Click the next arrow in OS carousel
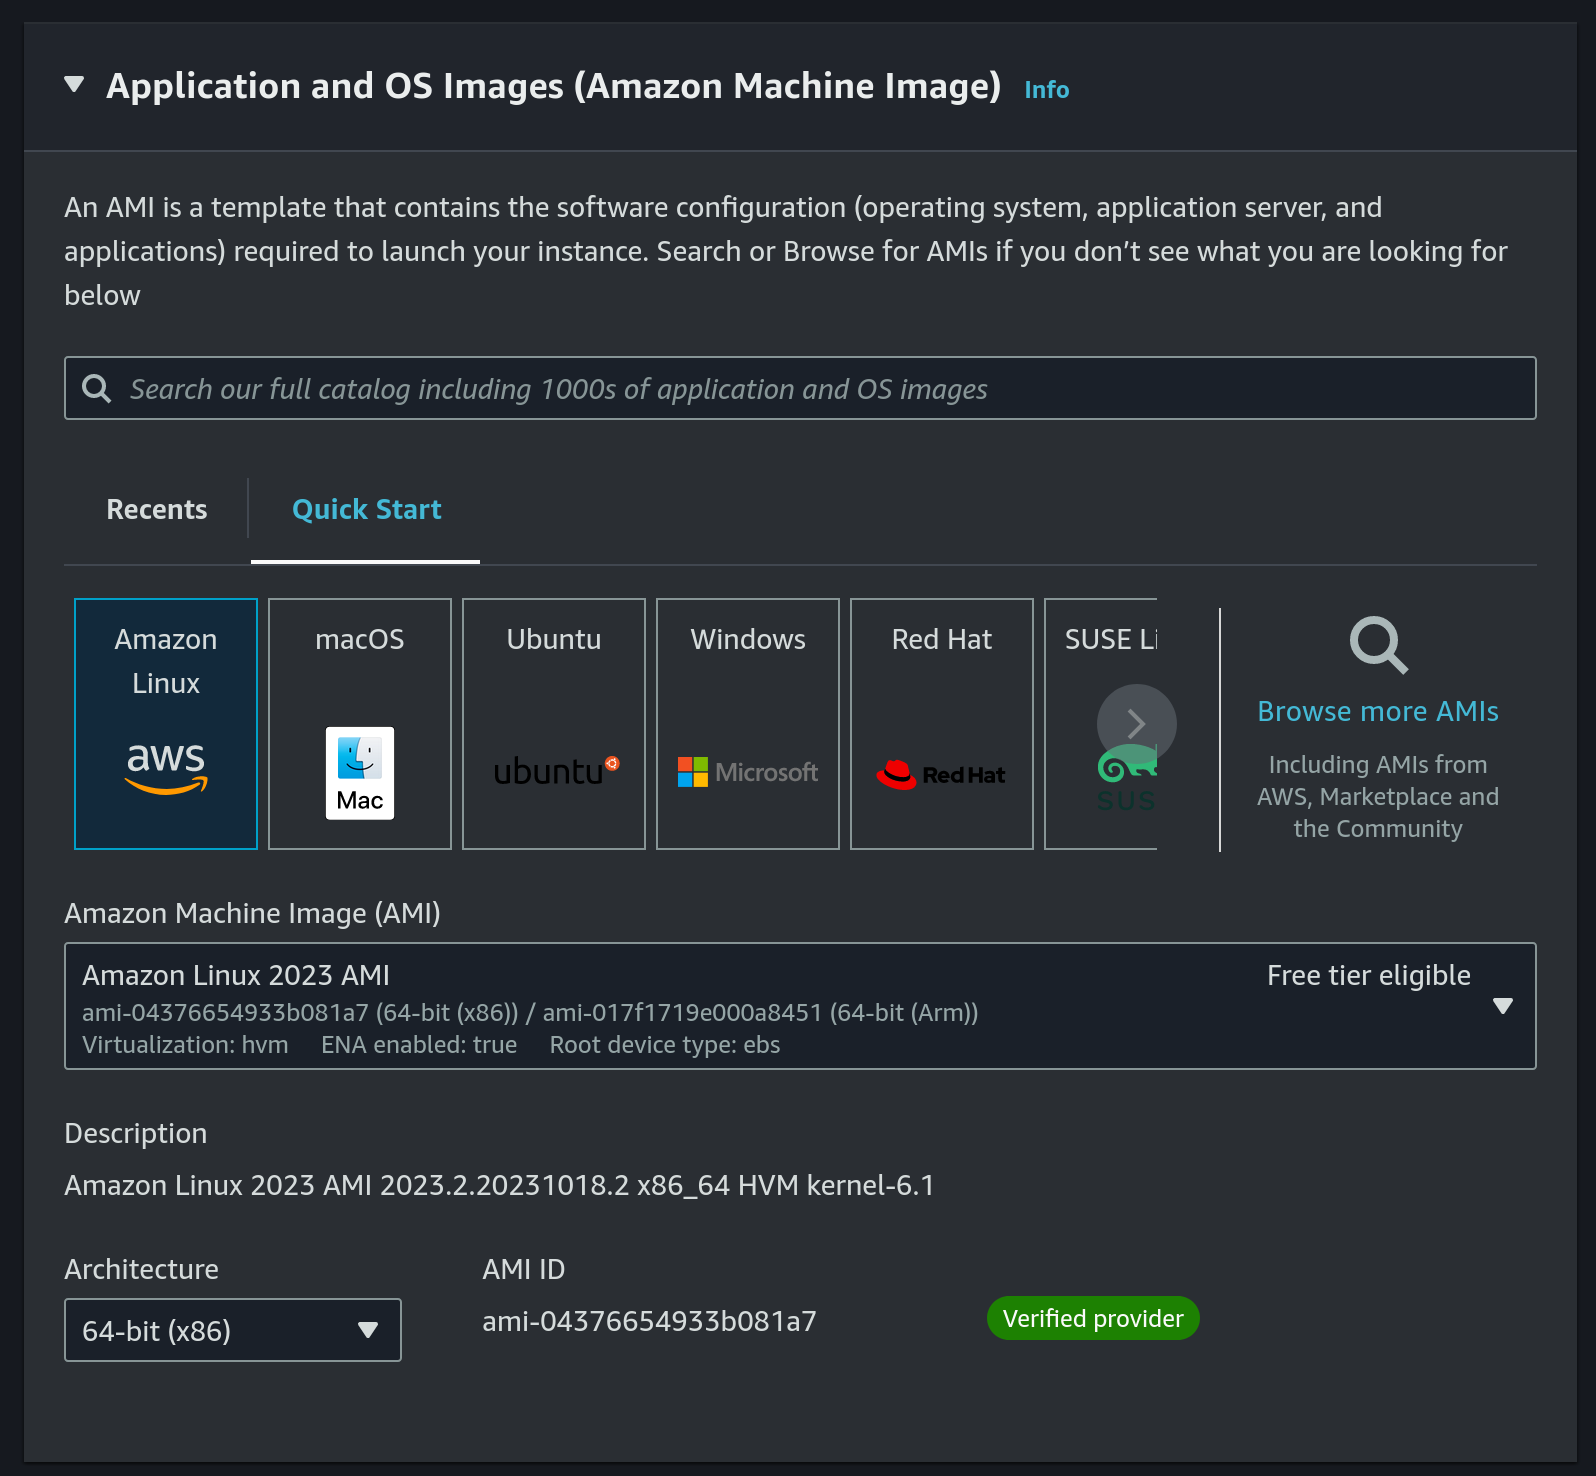Viewport: 1596px width, 1476px height. (1136, 723)
